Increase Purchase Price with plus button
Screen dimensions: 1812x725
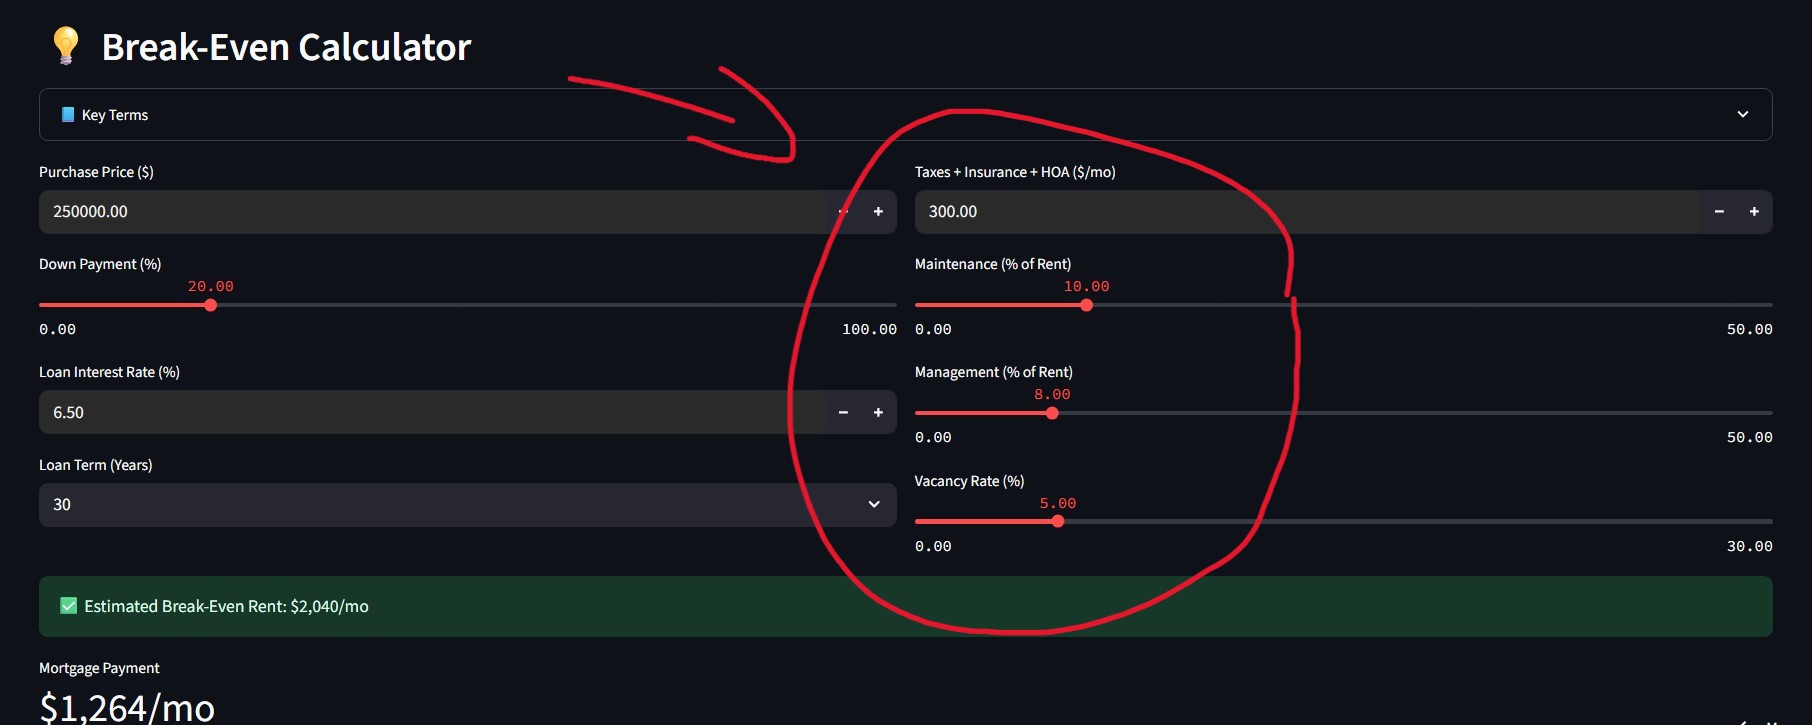878,212
